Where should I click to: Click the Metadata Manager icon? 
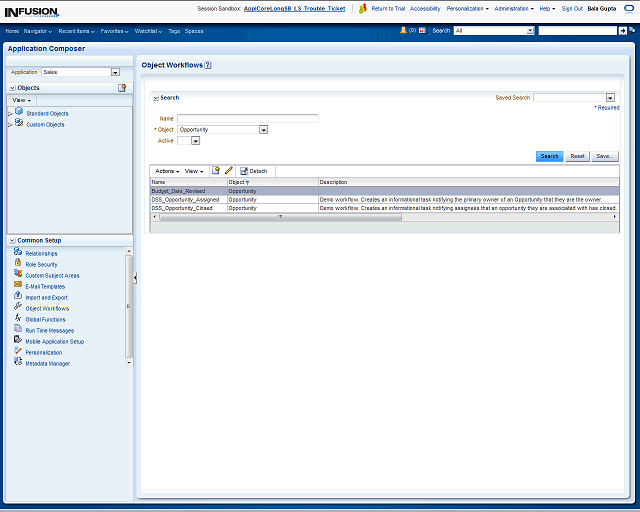pos(18,363)
